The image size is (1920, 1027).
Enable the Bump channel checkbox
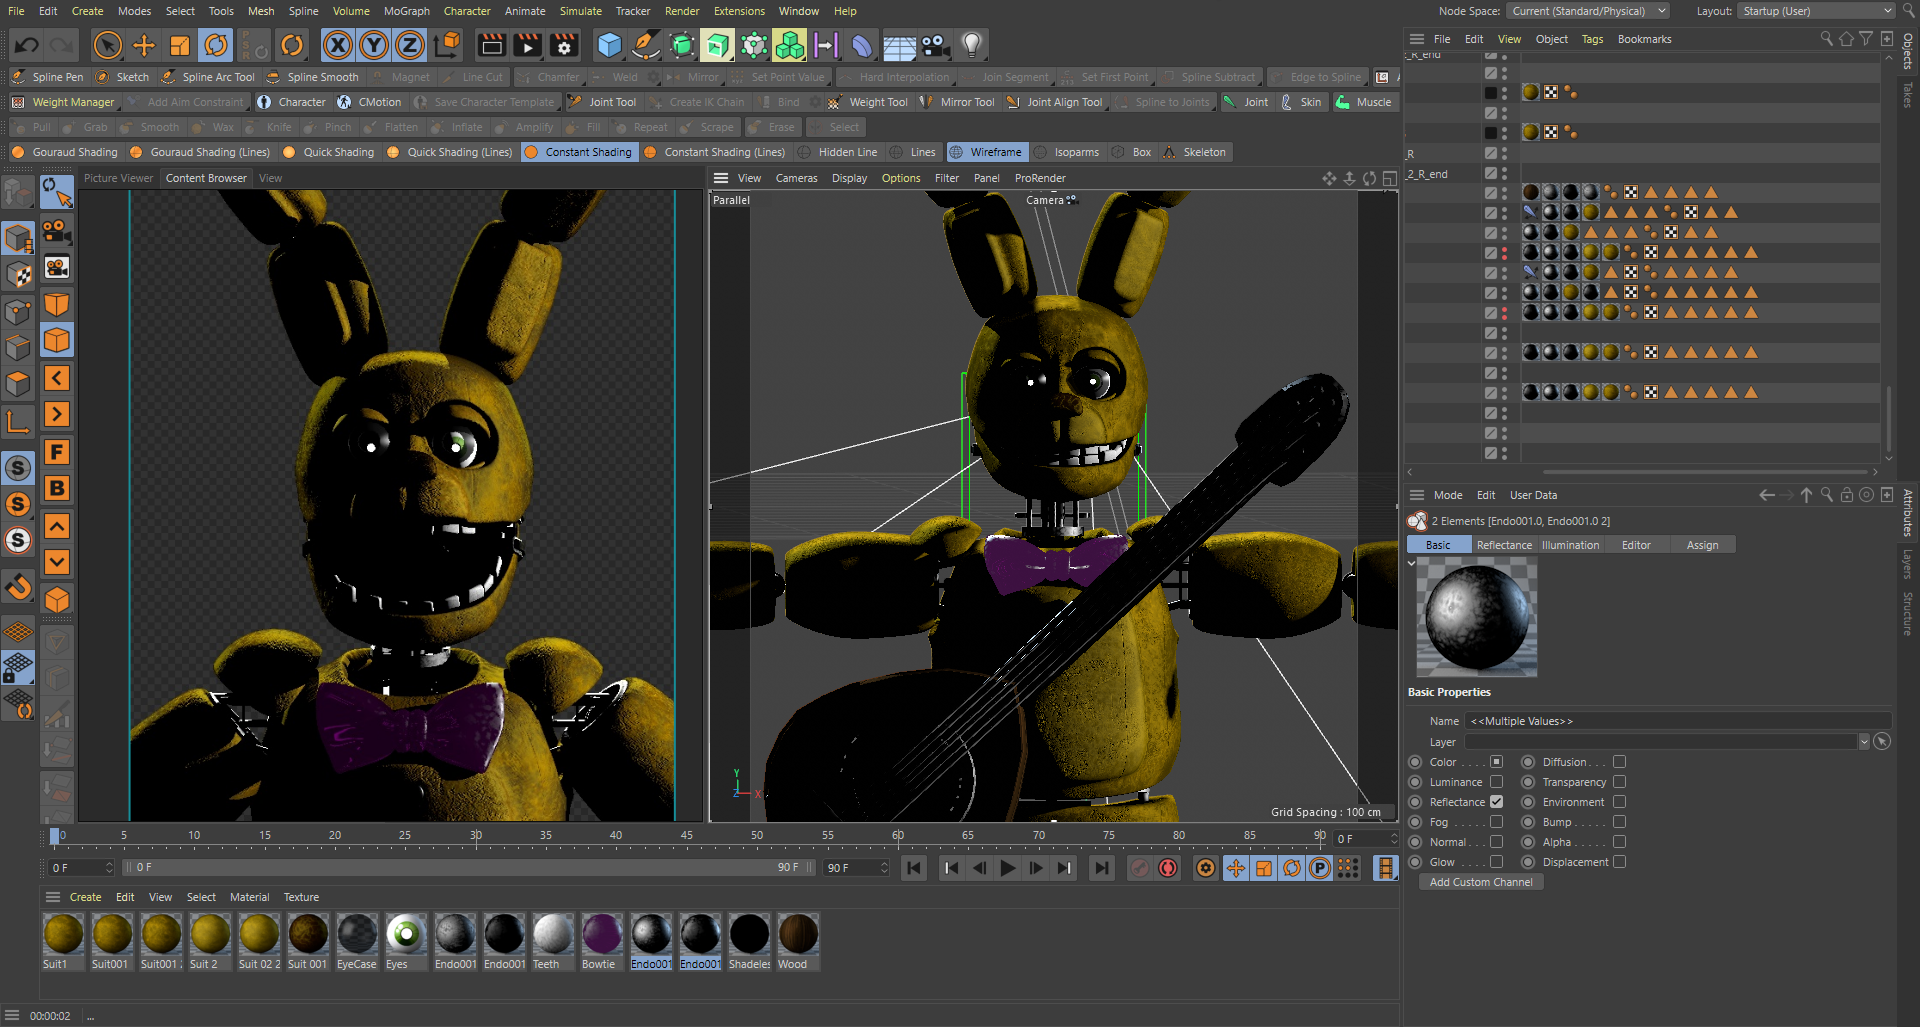pyautogui.click(x=1619, y=822)
